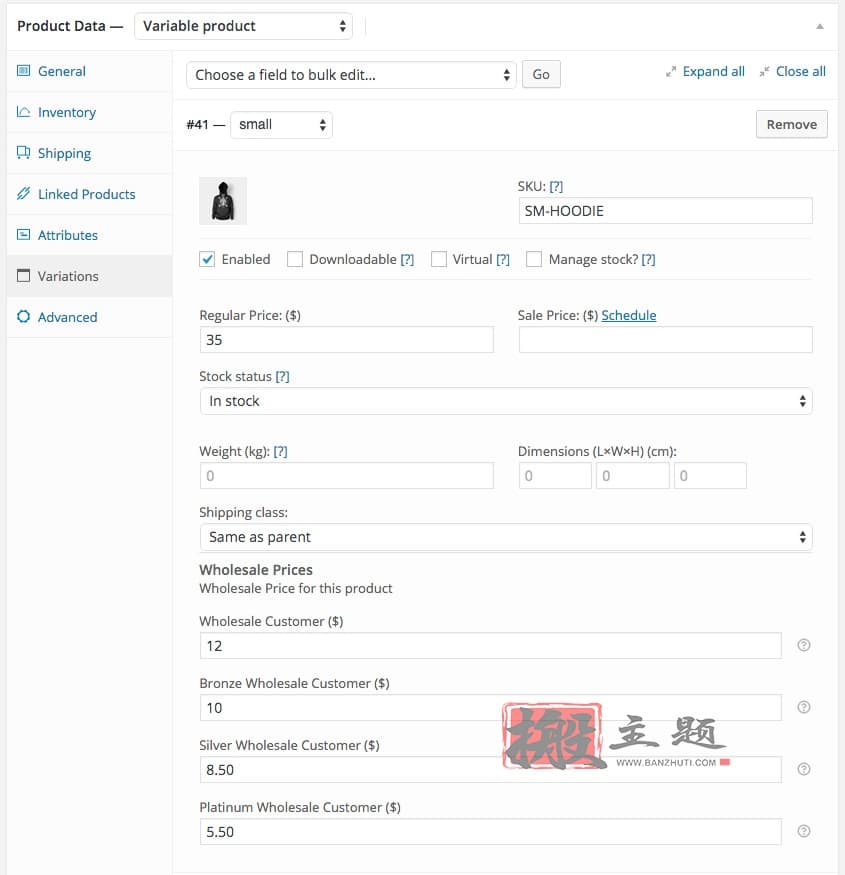Click the Remove variation button
This screenshot has height=875, width=845.
click(x=791, y=124)
